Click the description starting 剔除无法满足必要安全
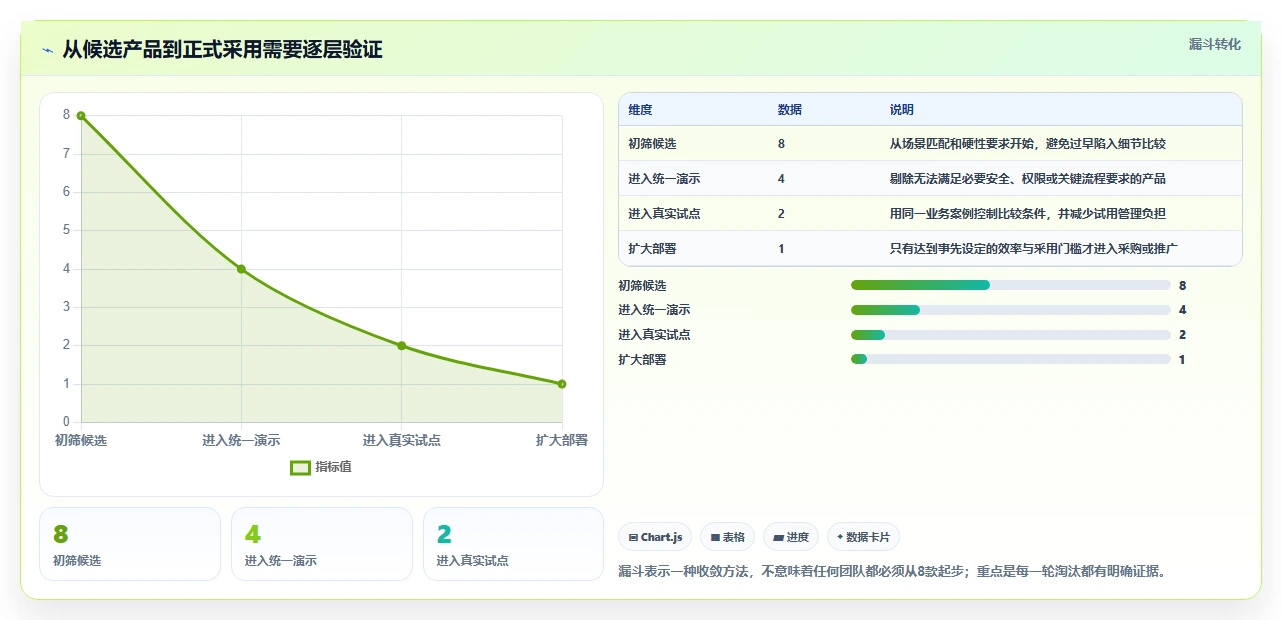Viewport: 1282px width, 620px height. pyautogui.click(x=1028, y=179)
